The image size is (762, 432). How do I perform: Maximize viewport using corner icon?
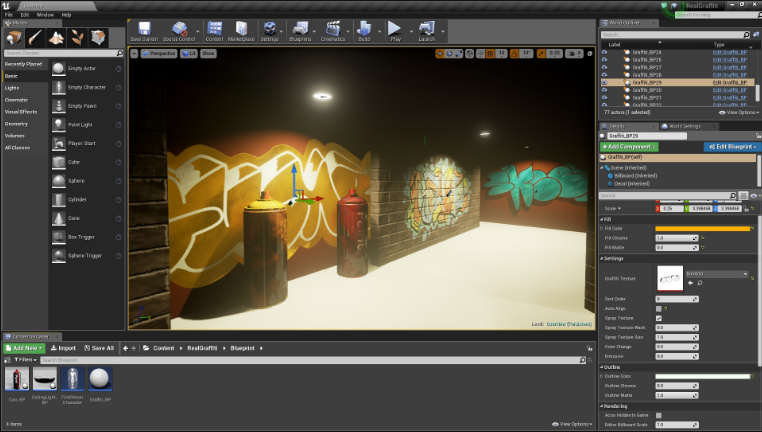coord(590,53)
